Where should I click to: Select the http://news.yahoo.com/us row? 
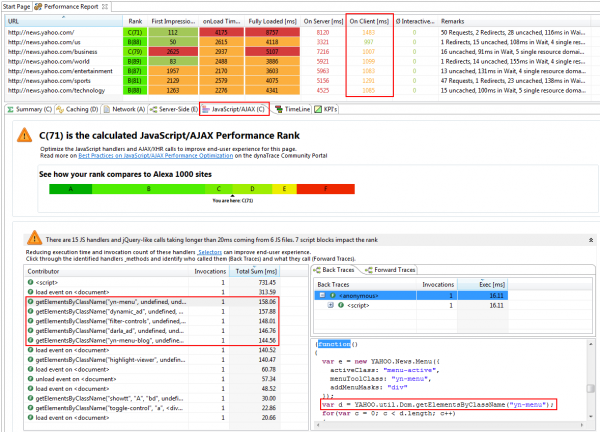298,42
